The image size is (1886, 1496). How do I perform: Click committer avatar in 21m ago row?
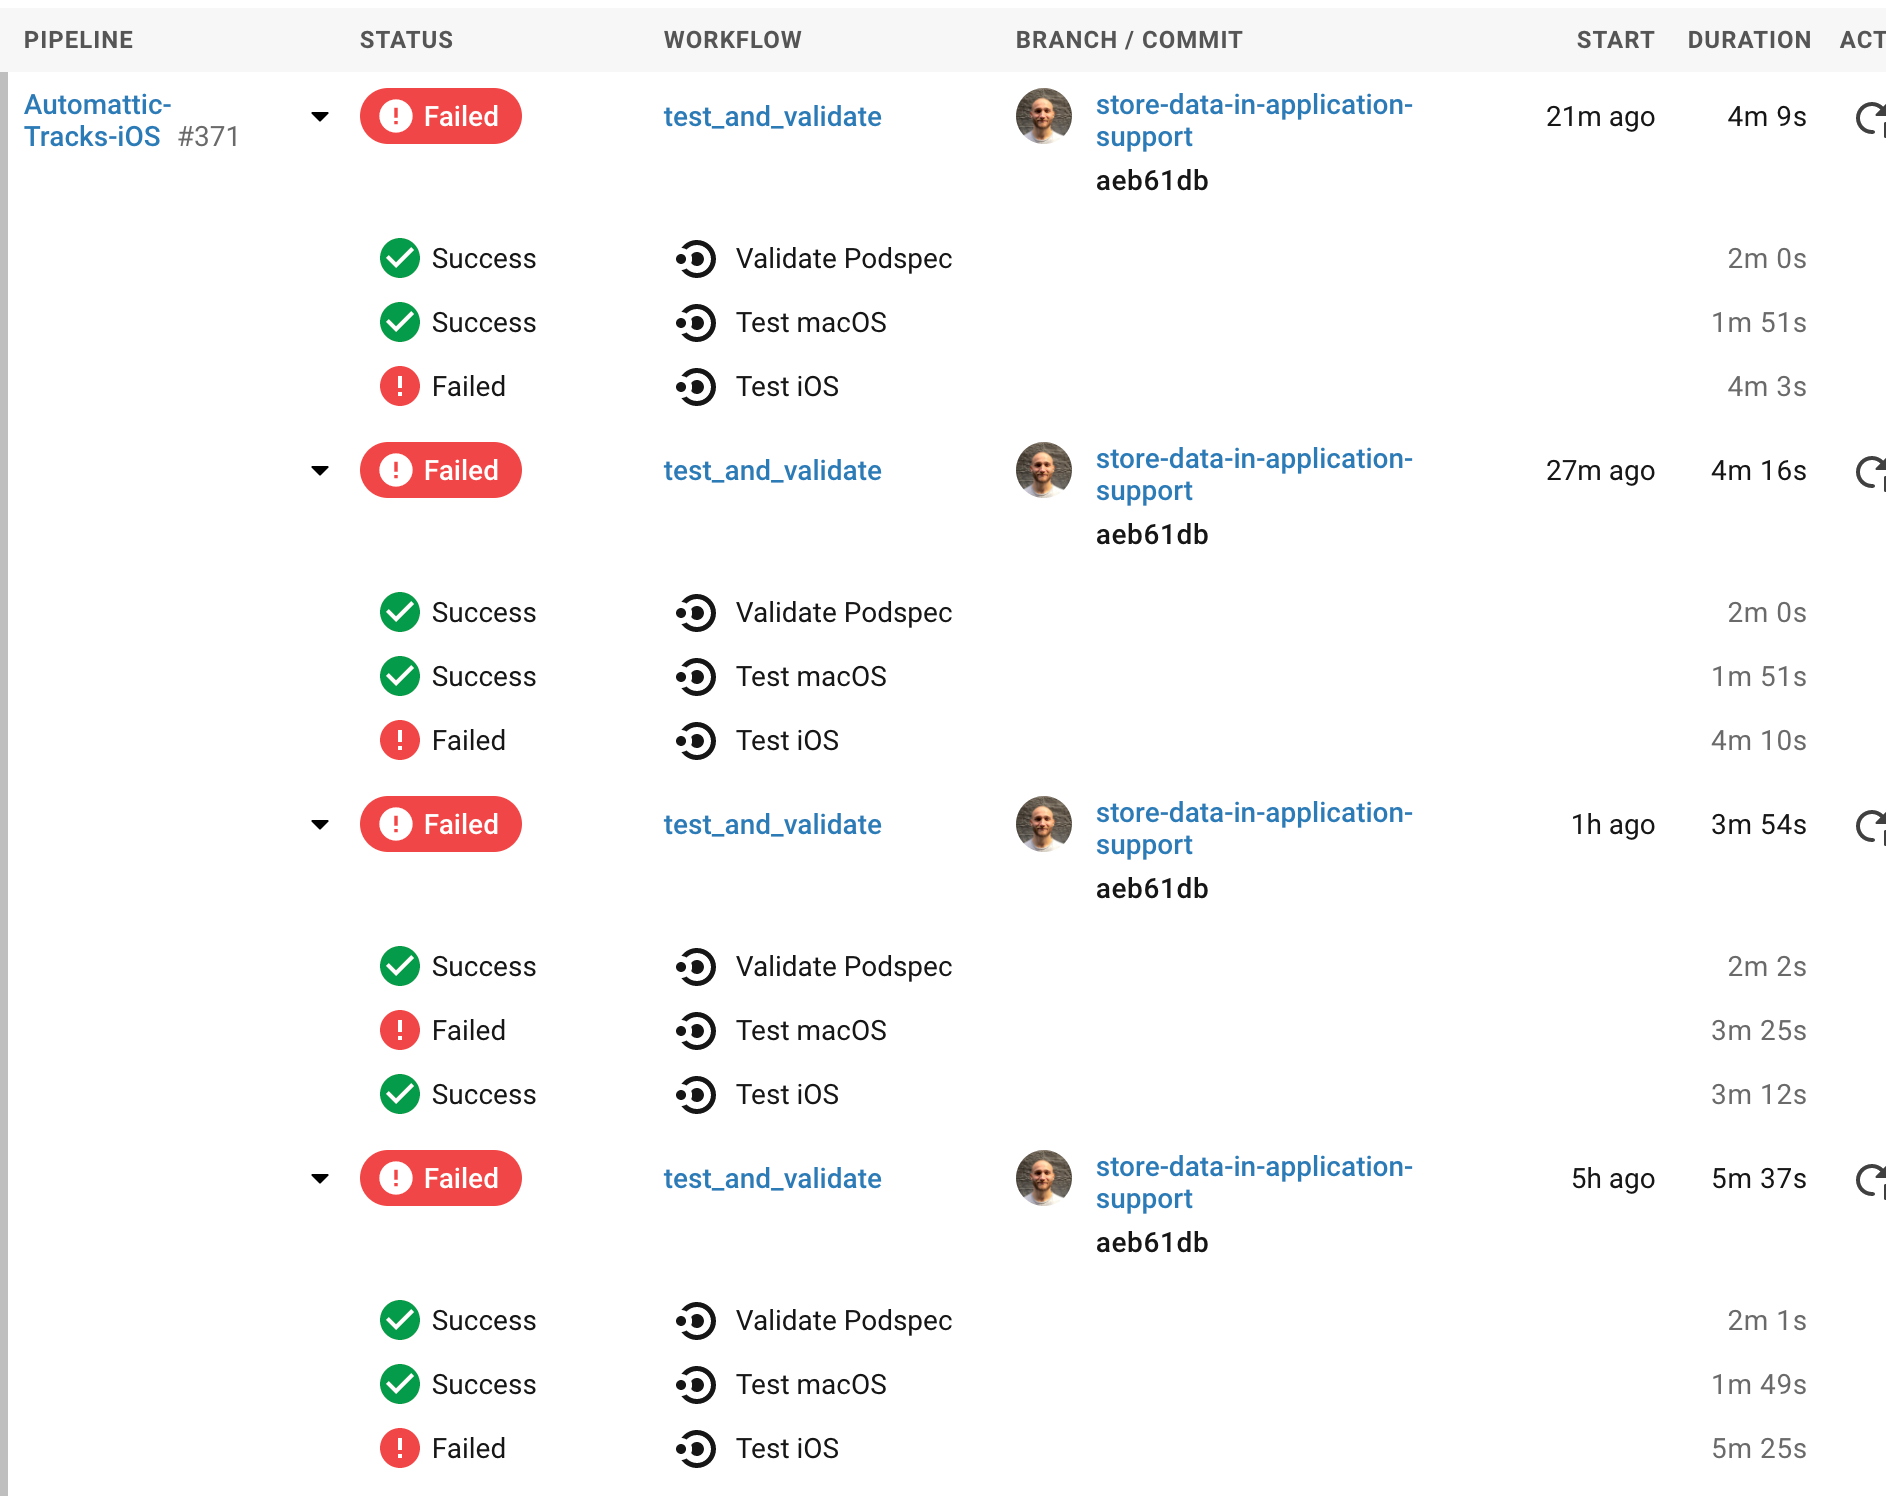pos(1044,116)
